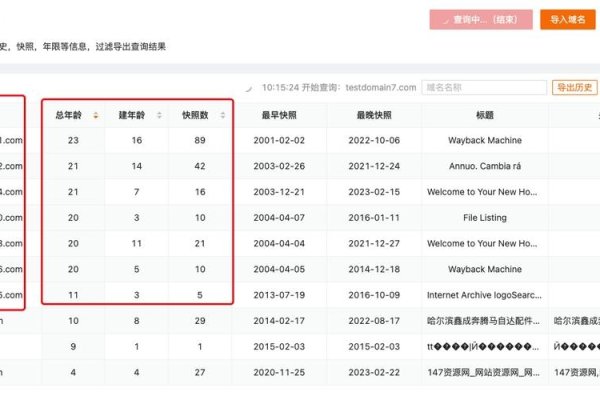The width and height of the screenshot is (600, 400).
Task: Click 'File Listing' title cell
Action: point(485,218)
